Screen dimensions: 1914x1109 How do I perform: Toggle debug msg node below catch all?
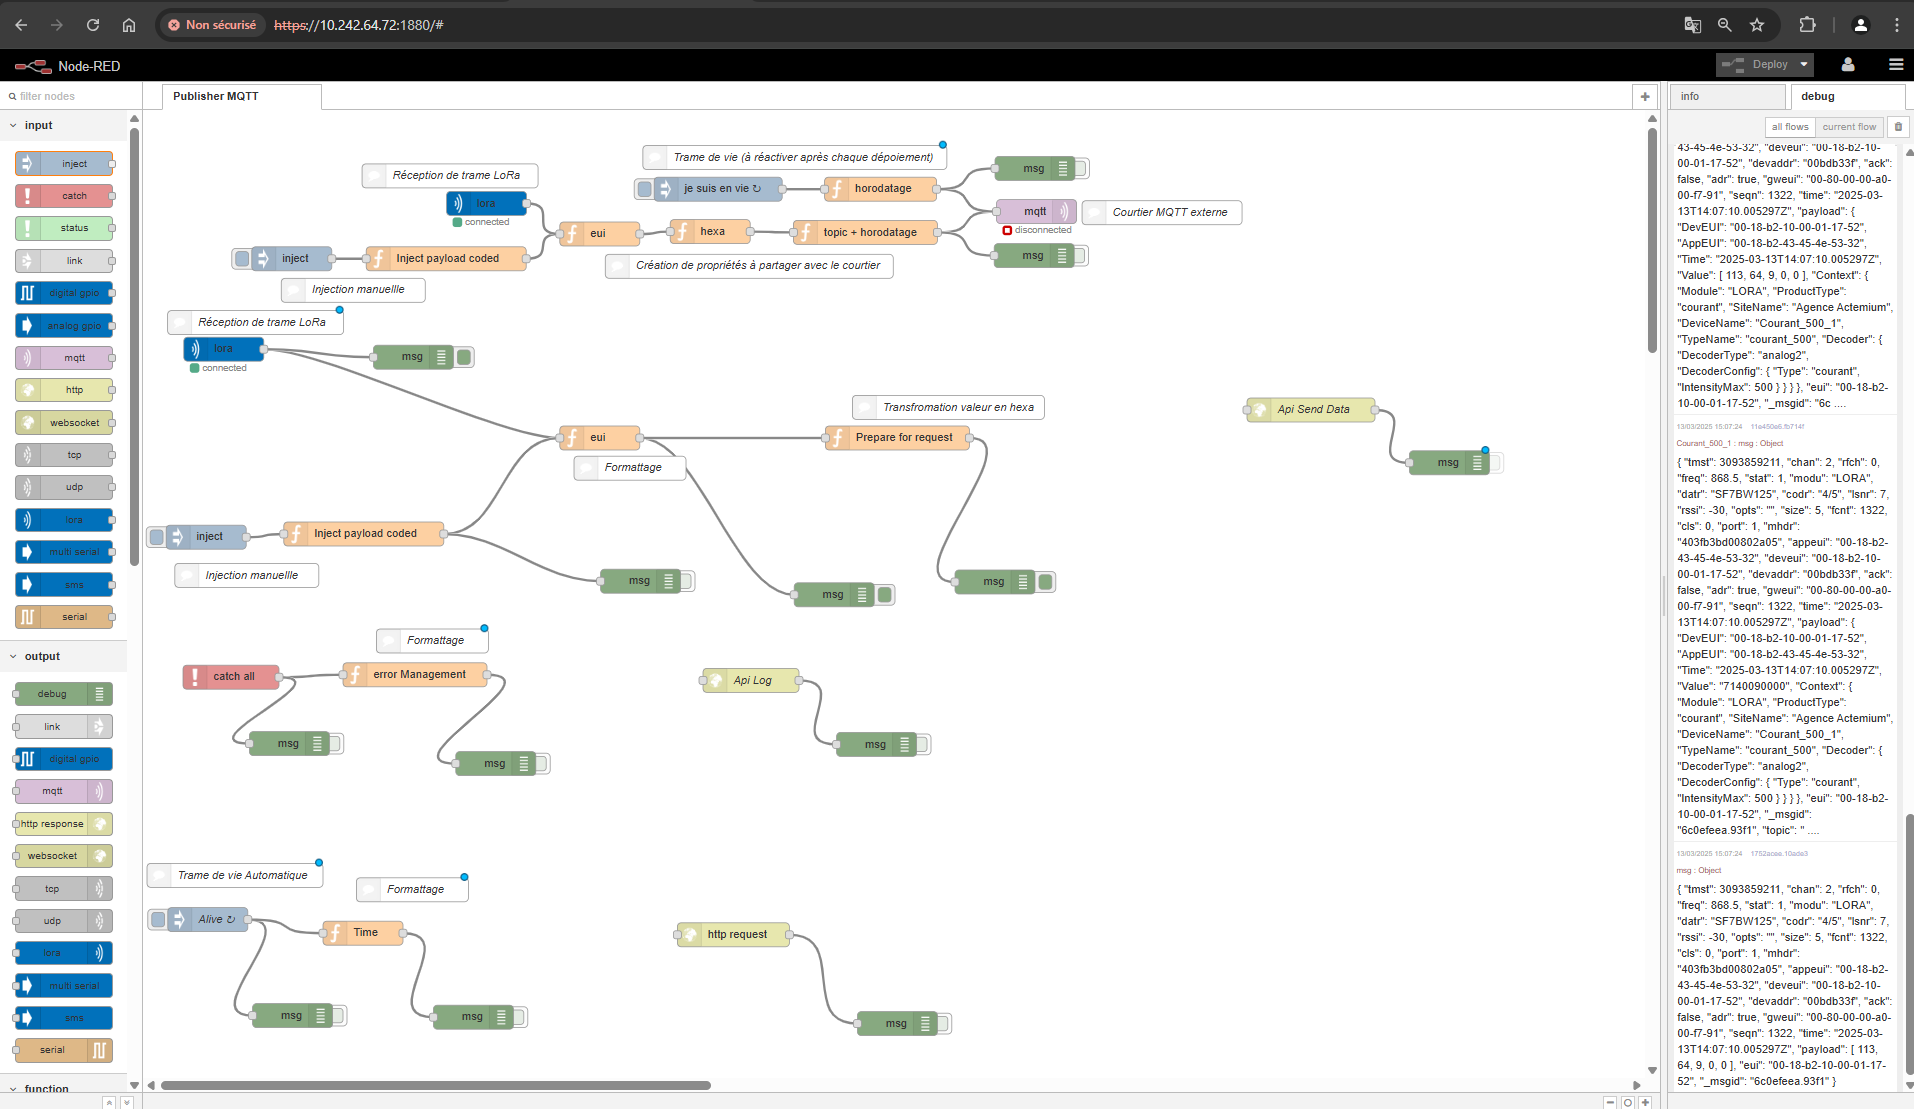point(336,743)
